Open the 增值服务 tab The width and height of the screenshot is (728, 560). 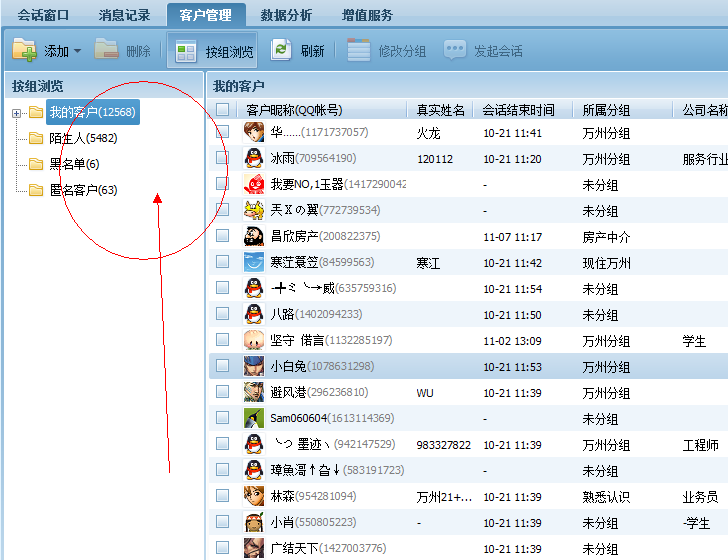point(367,14)
